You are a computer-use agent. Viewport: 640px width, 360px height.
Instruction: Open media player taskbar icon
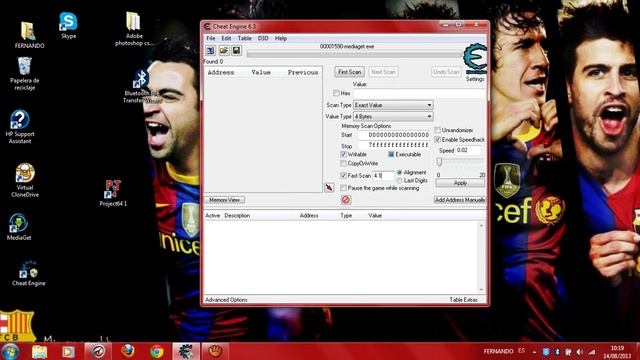point(68,351)
